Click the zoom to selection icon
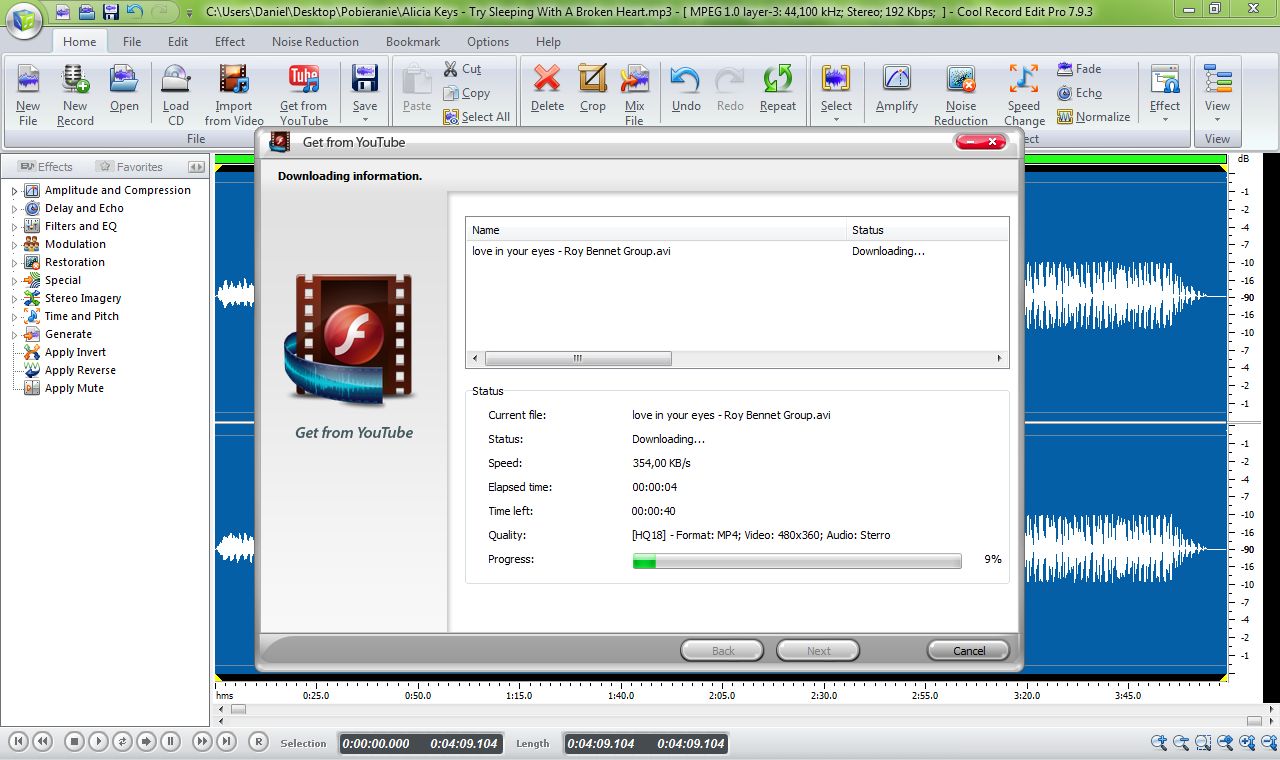Image resolution: width=1280 pixels, height=760 pixels. coord(1203,742)
